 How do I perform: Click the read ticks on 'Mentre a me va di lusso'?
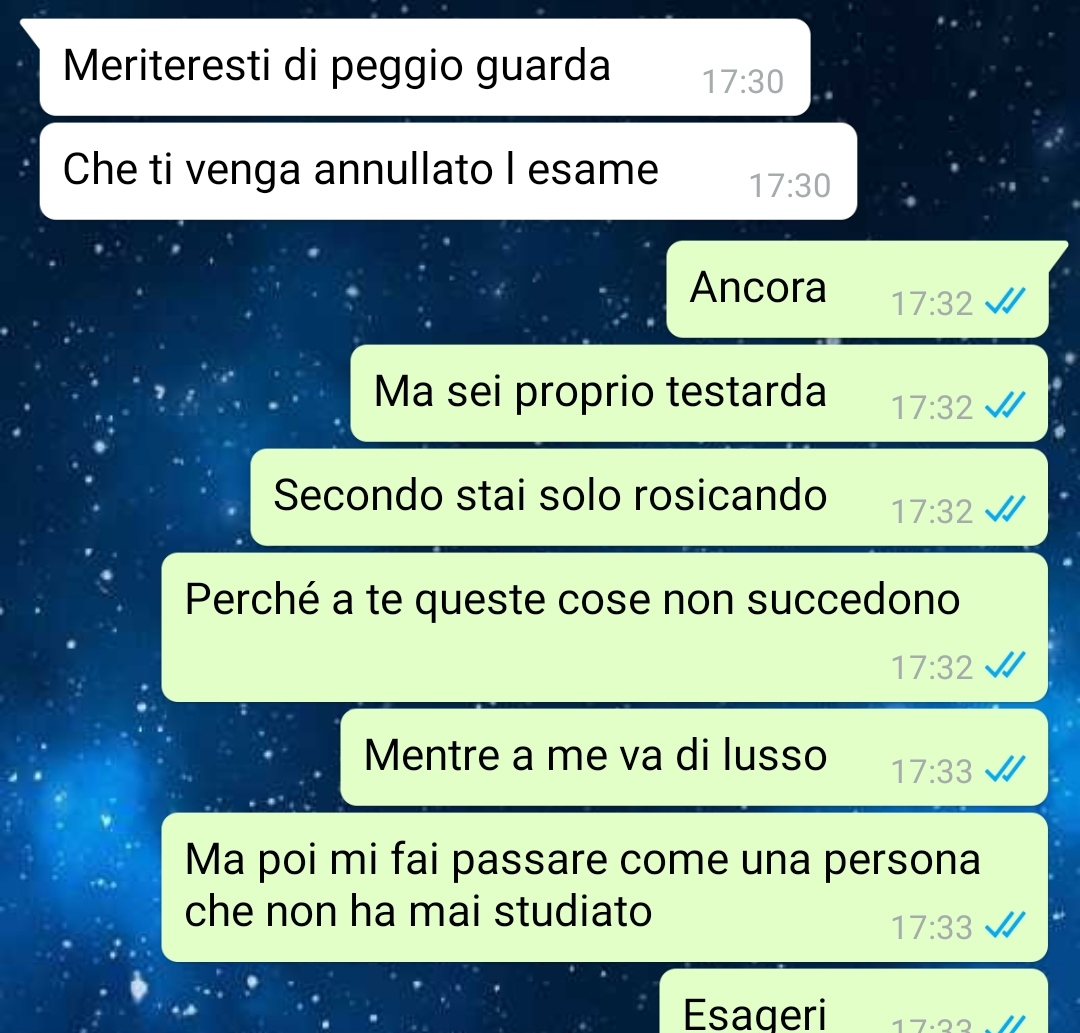tap(1006, 769)
